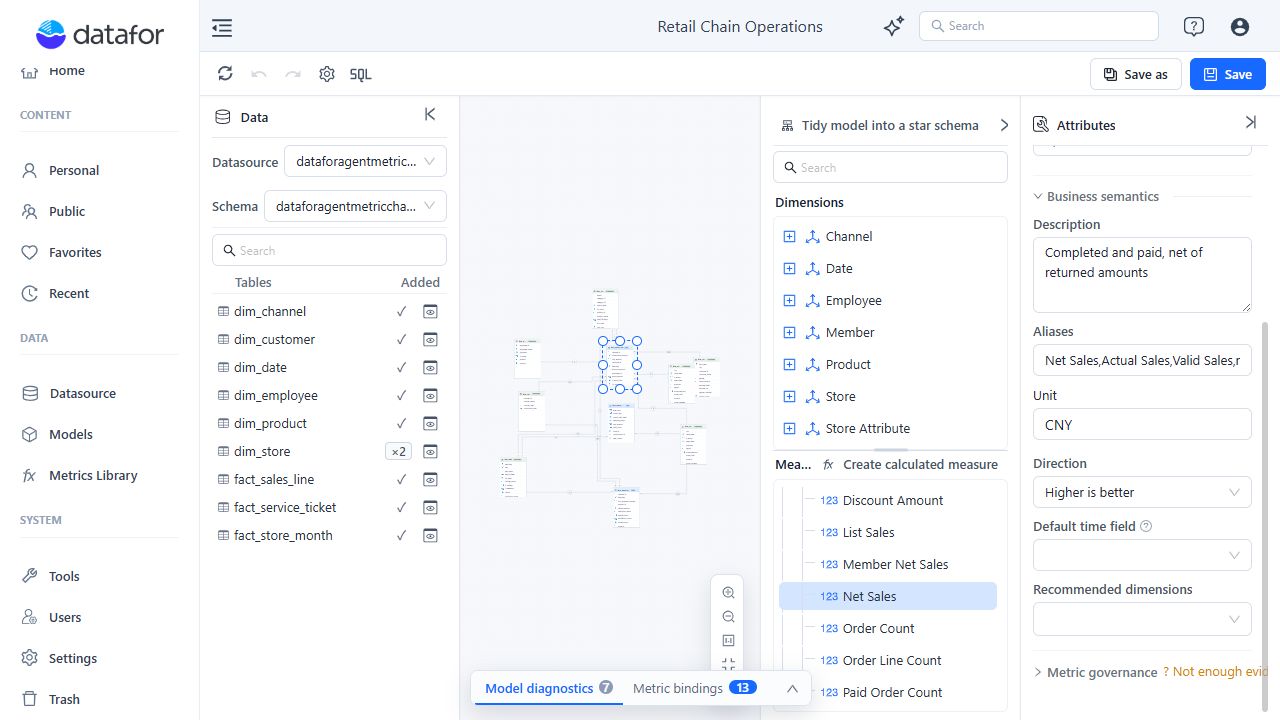
Task: Click the star schema tidy icon
Action: [787, 126]
